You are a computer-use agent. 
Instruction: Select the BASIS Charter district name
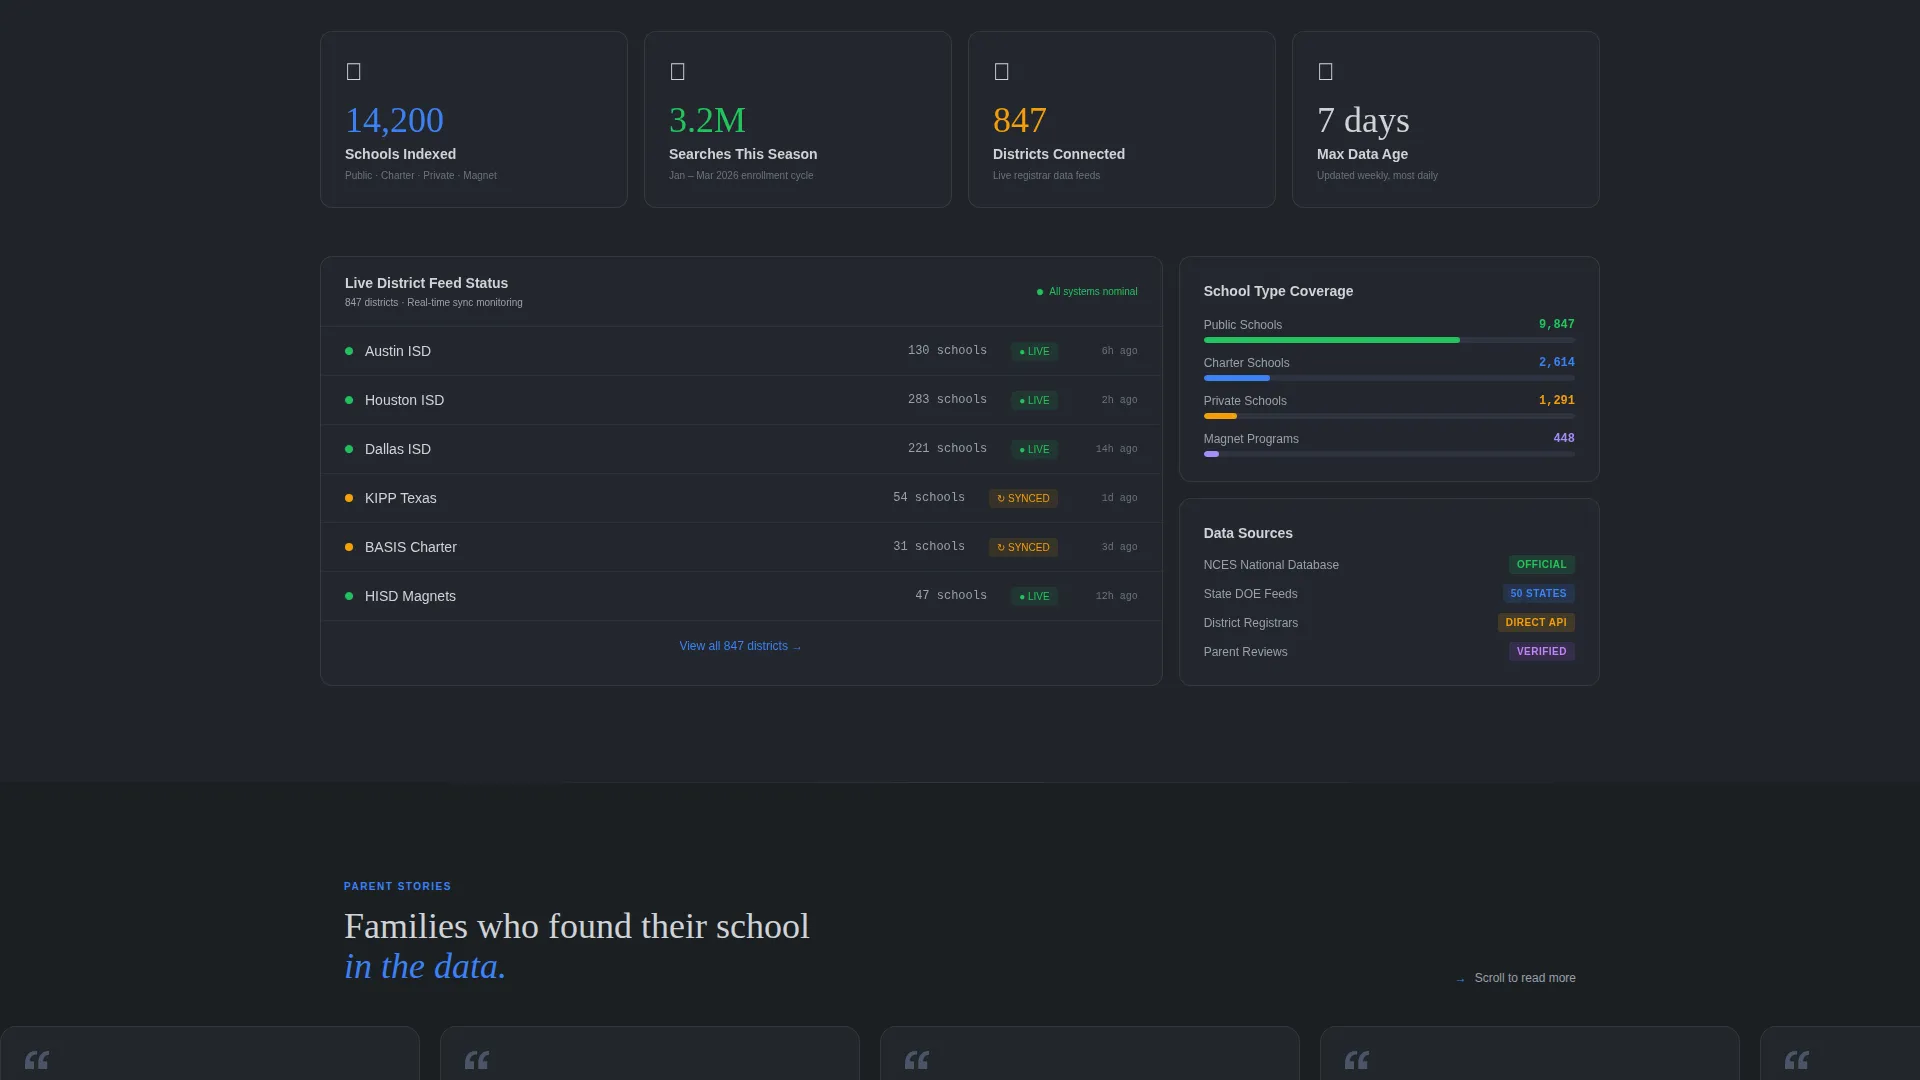410,547
